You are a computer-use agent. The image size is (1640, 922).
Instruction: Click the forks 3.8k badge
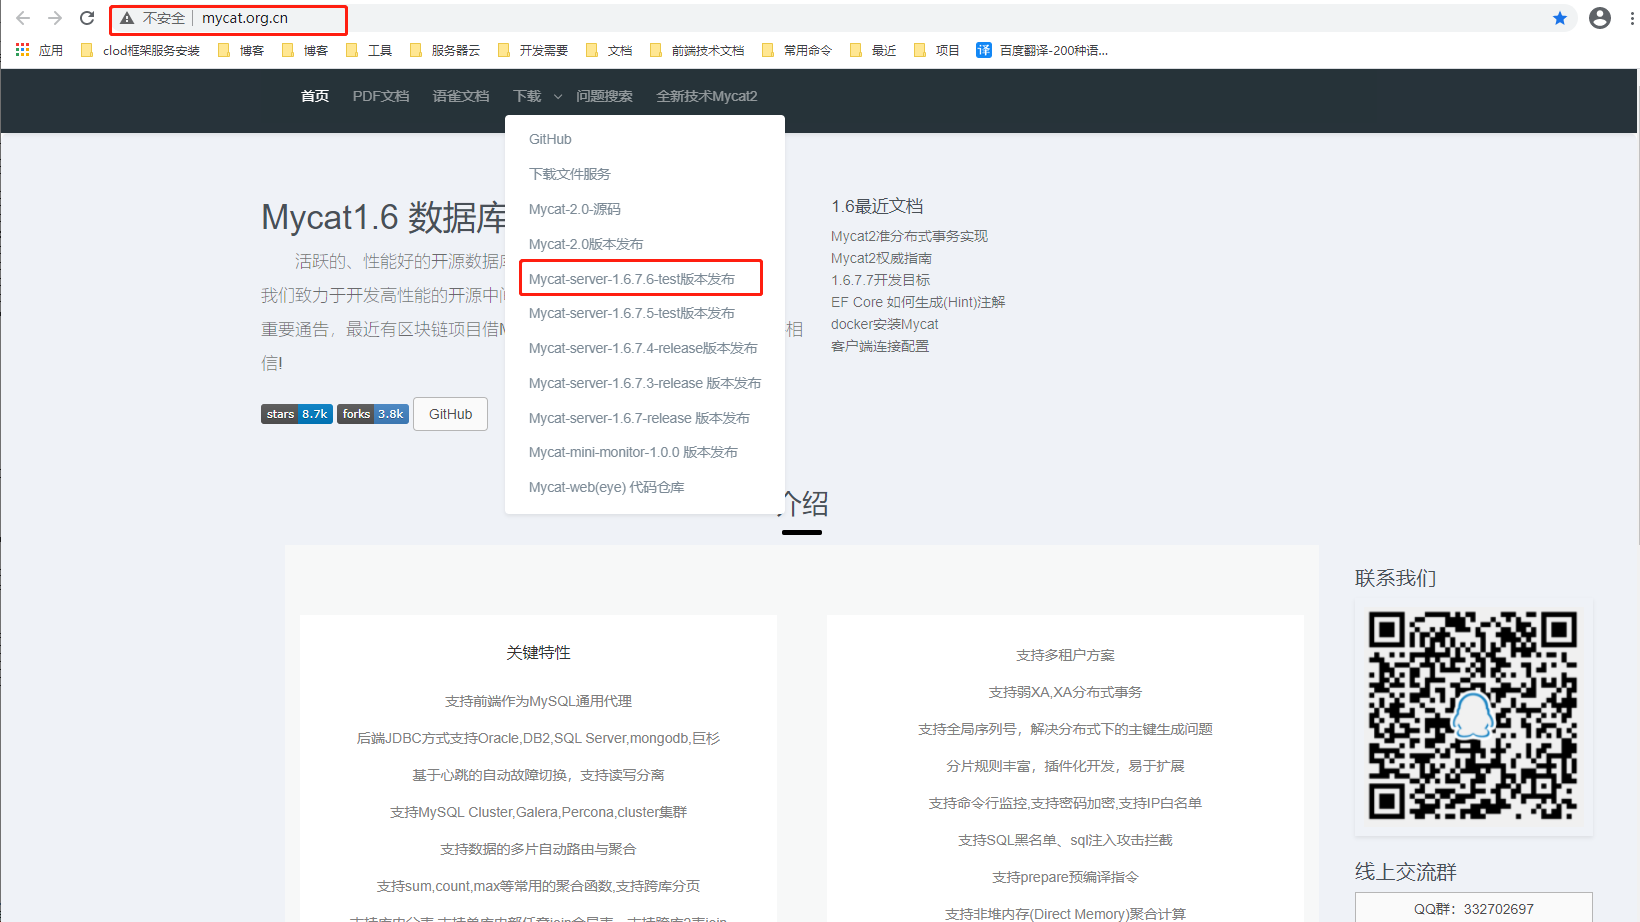pos(373,414)
